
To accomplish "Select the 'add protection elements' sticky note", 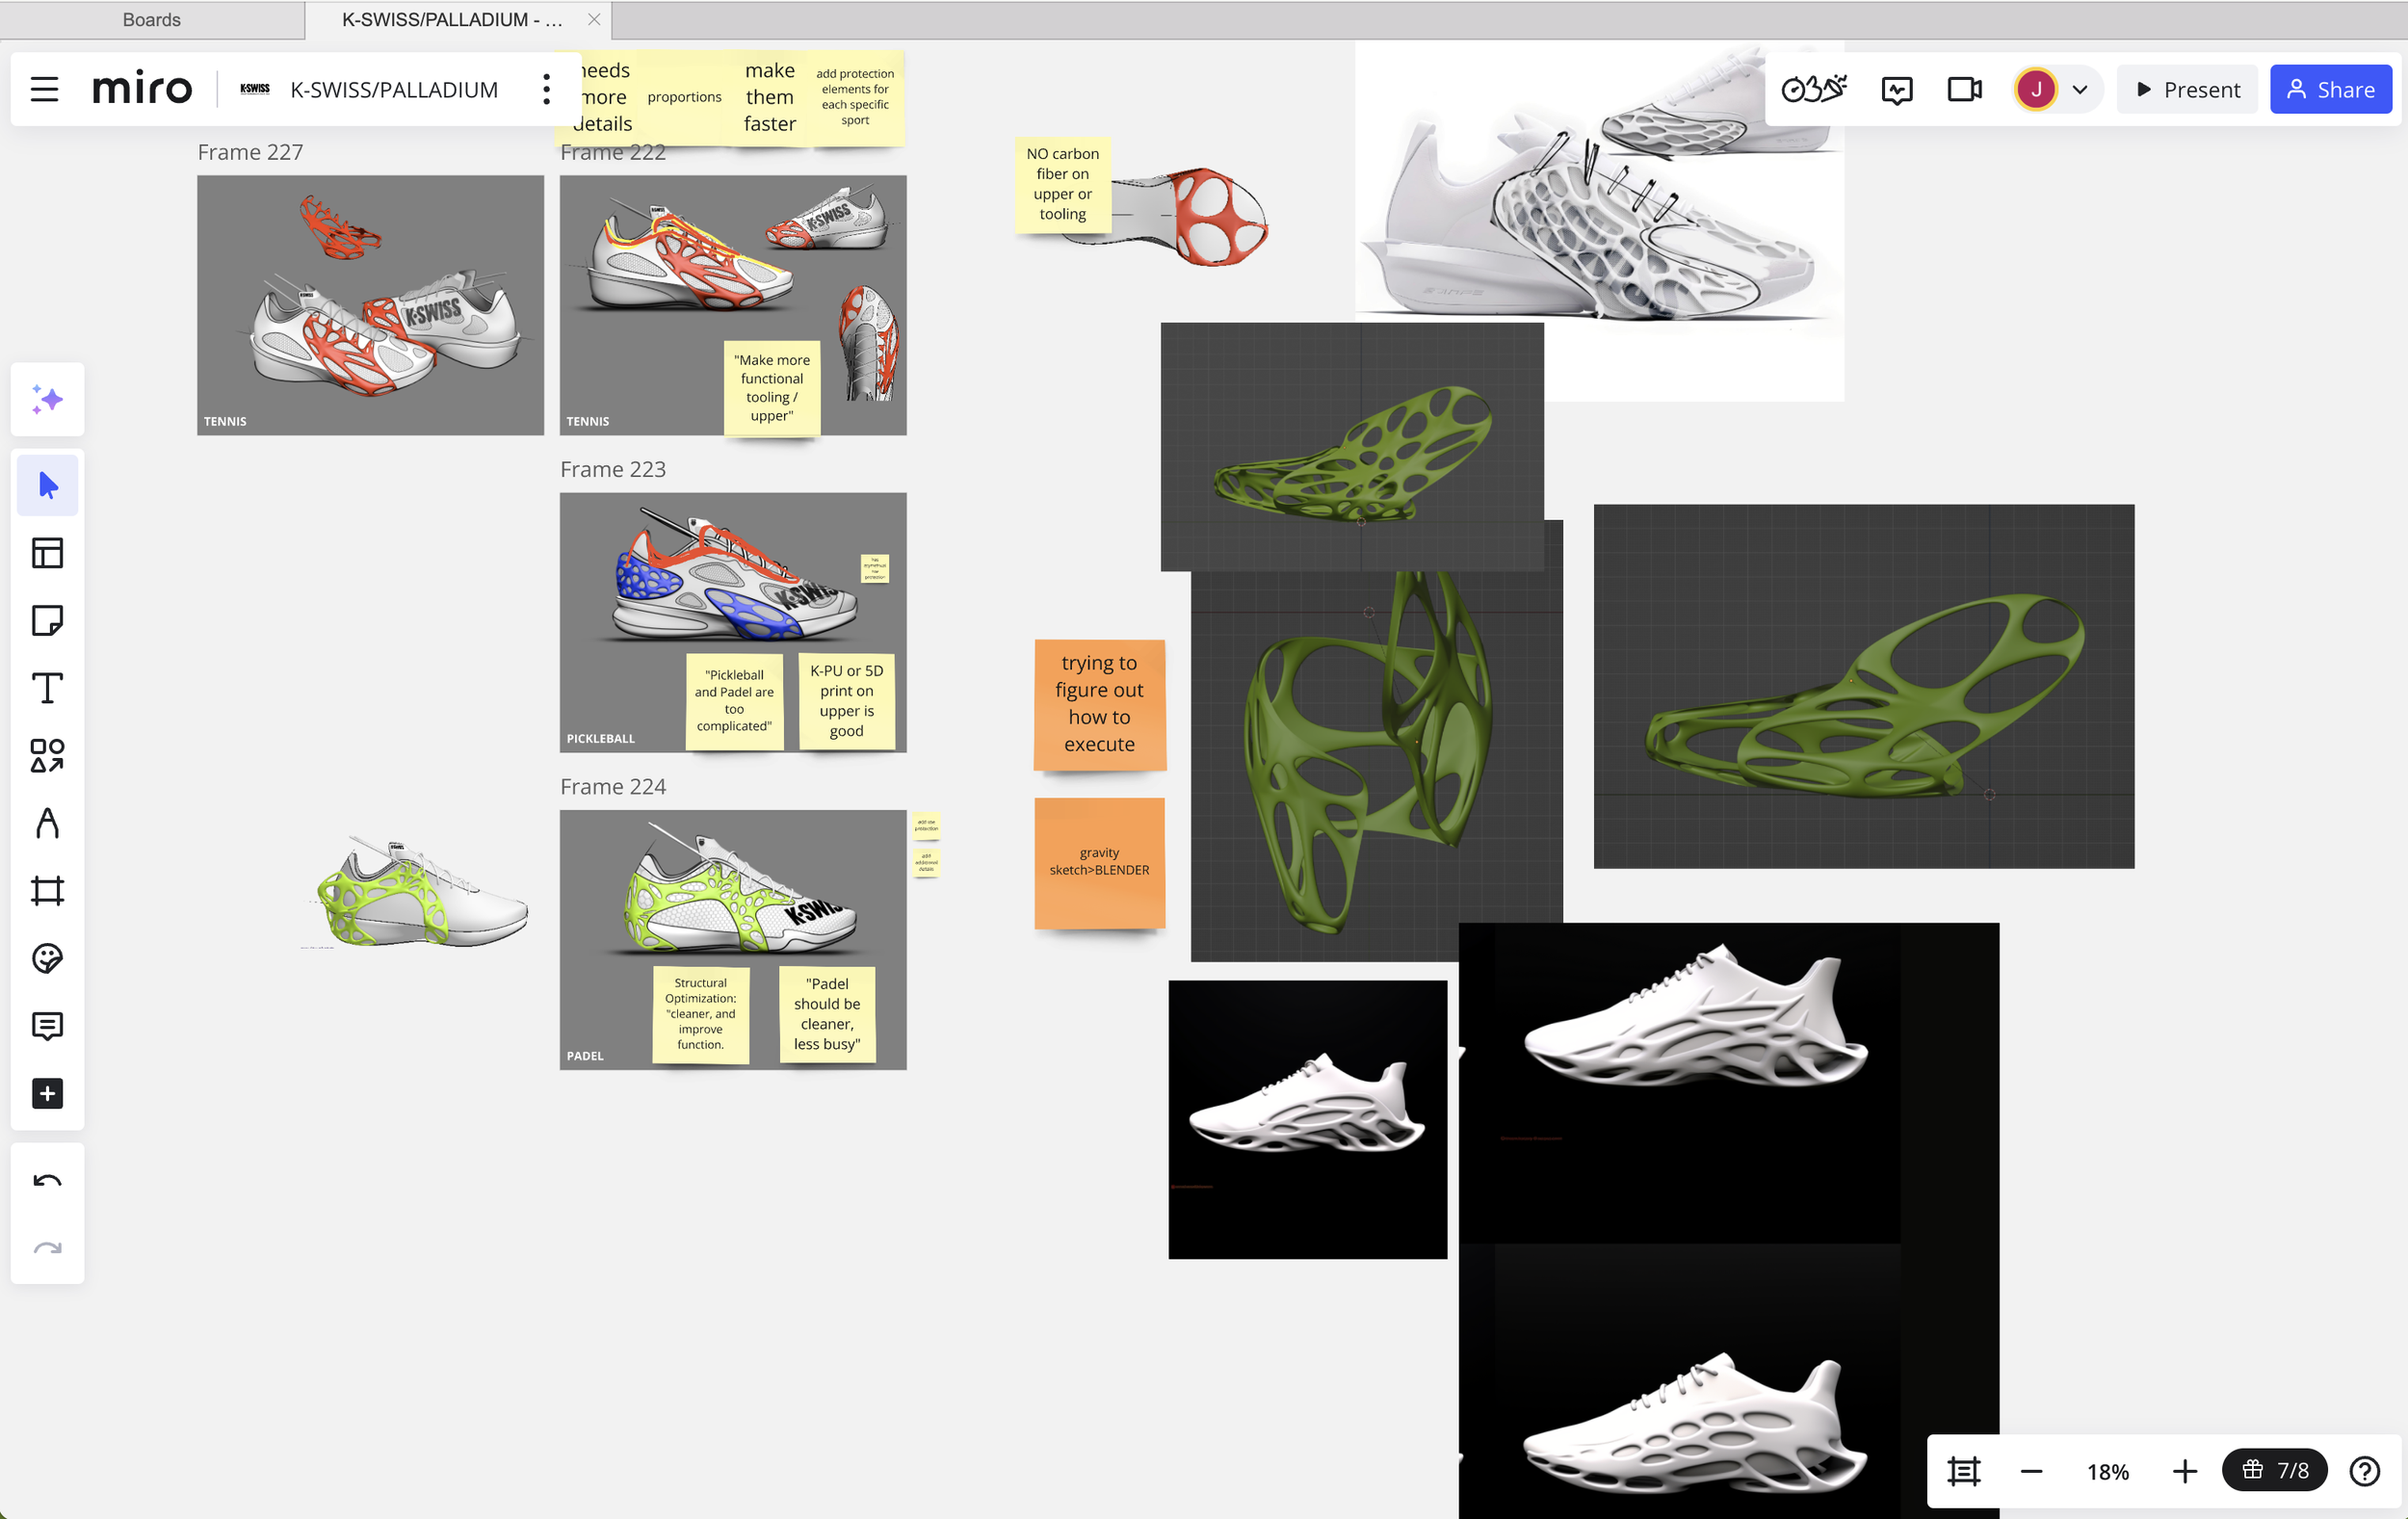I will pos(855,97).
